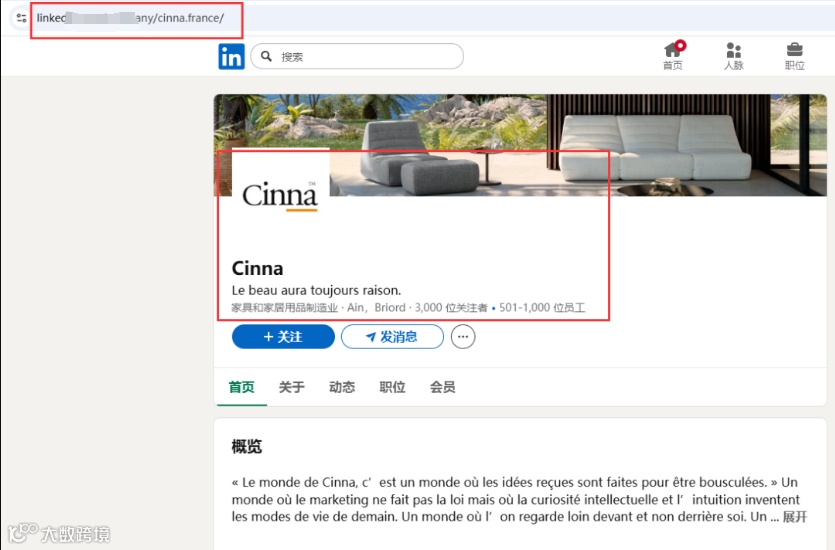
Task: Open the 职位 jobs briefcase icon
Action: tap(795, 56)
